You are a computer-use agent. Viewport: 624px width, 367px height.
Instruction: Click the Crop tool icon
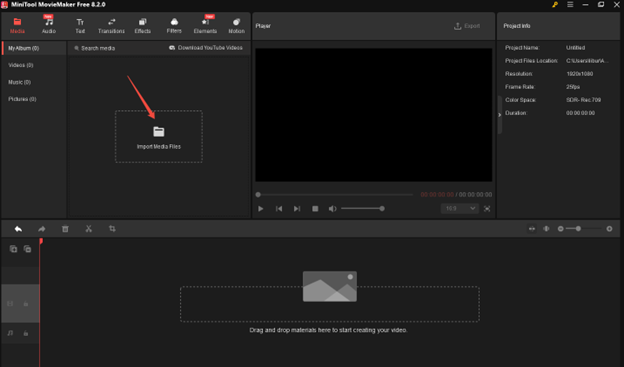coord(112,229)
